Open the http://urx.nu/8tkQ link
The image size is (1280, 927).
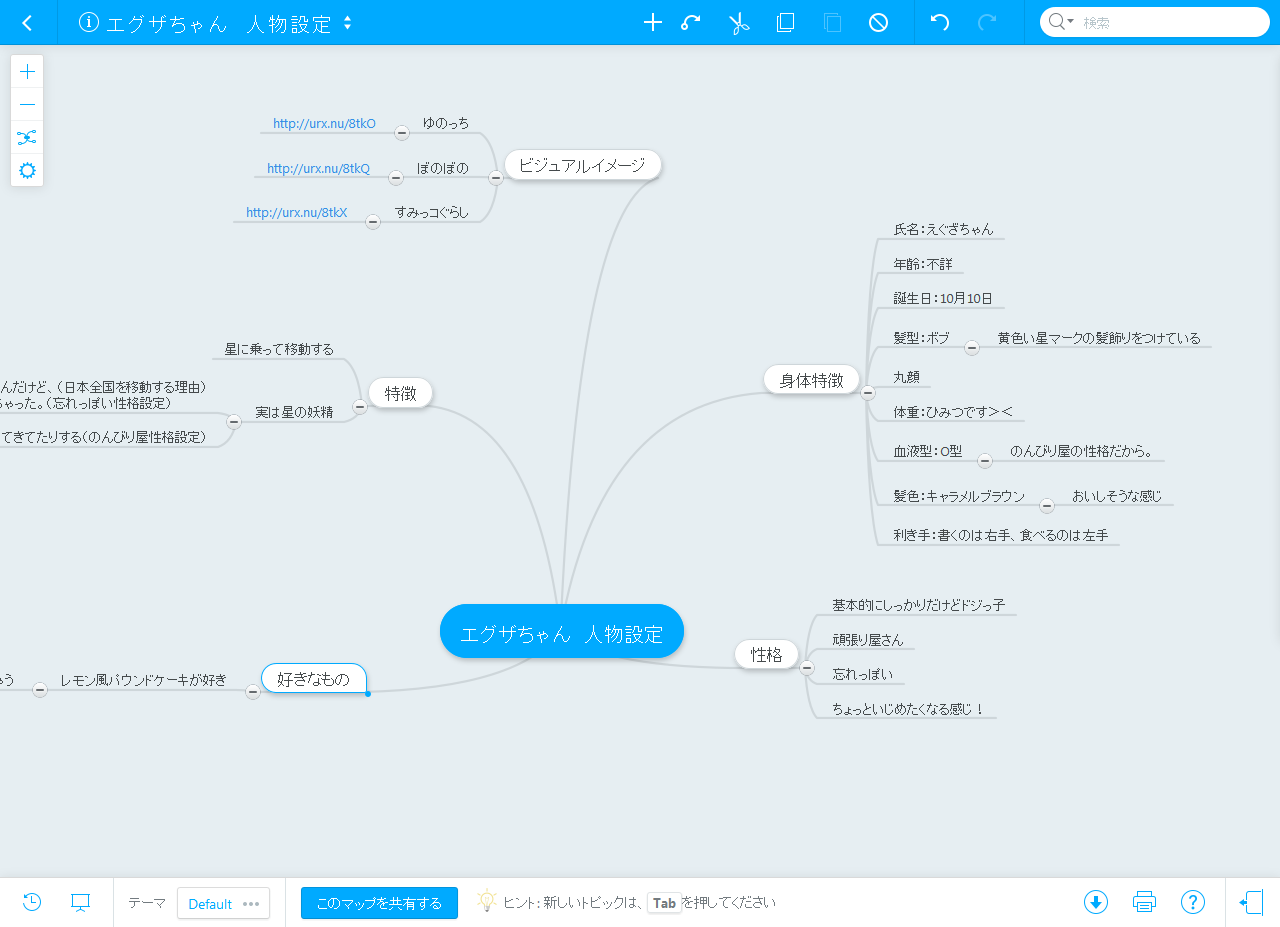pyautogui.click(x=318, y=169)
